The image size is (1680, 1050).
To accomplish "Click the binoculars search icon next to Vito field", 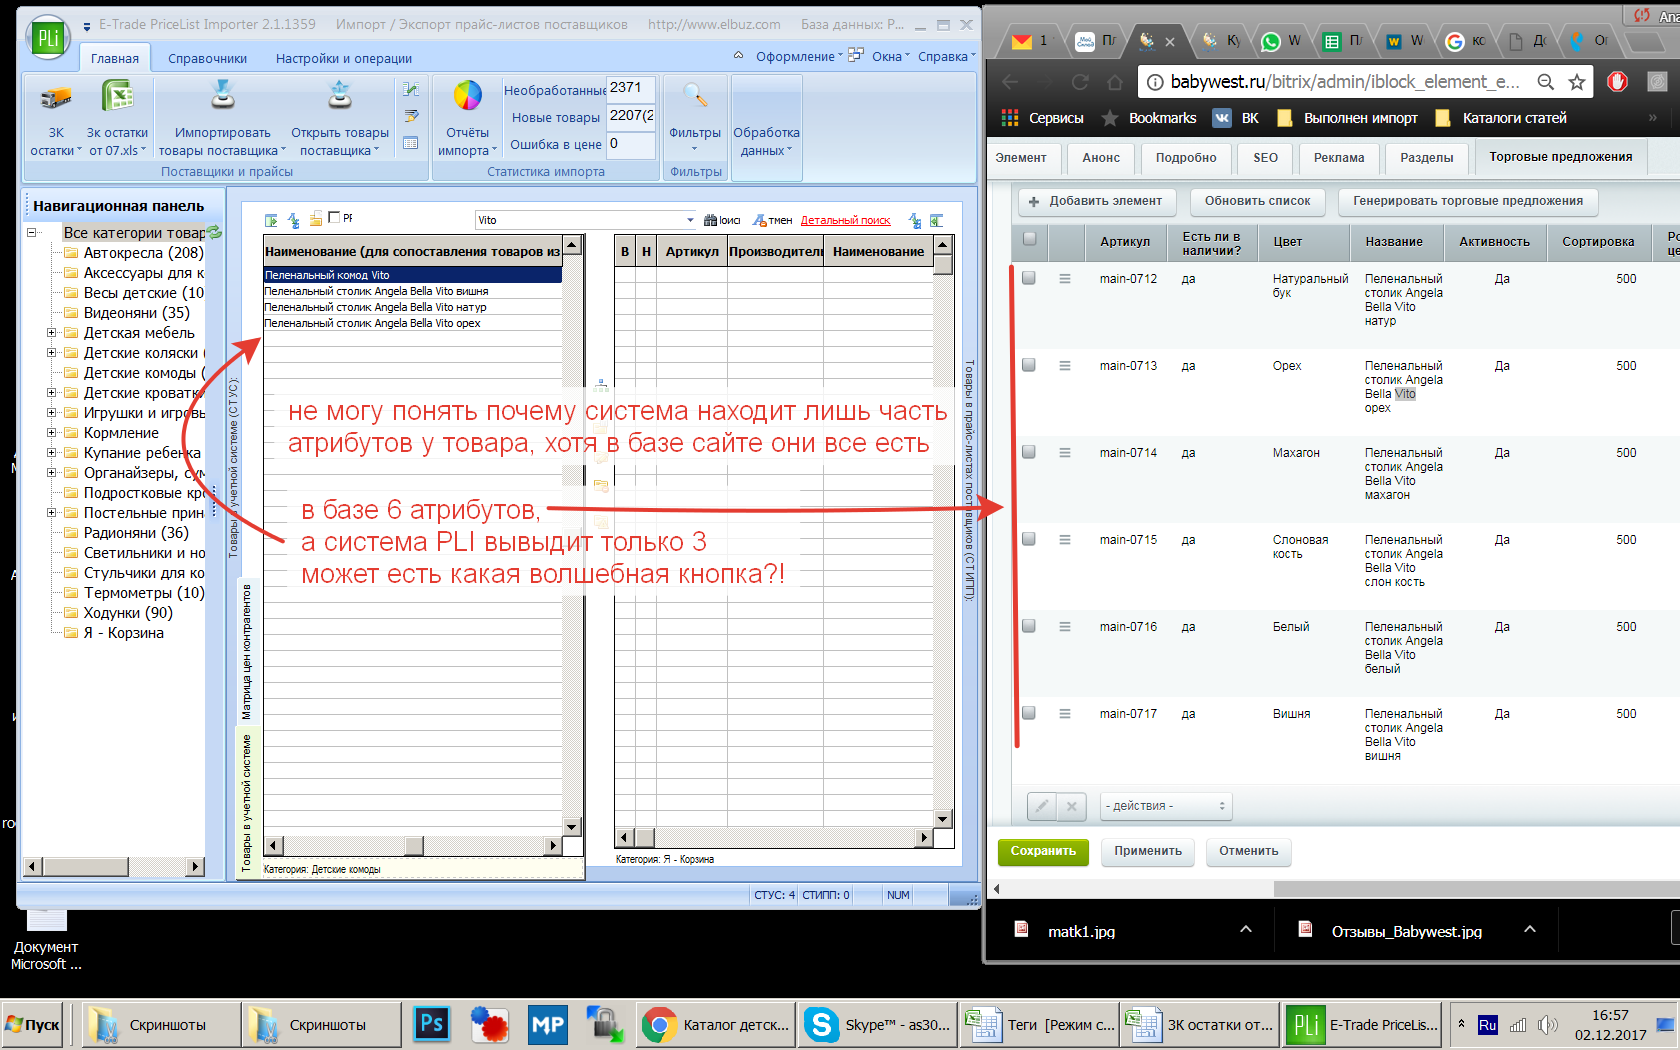I will pyautogui.click(x=710, y=220).
